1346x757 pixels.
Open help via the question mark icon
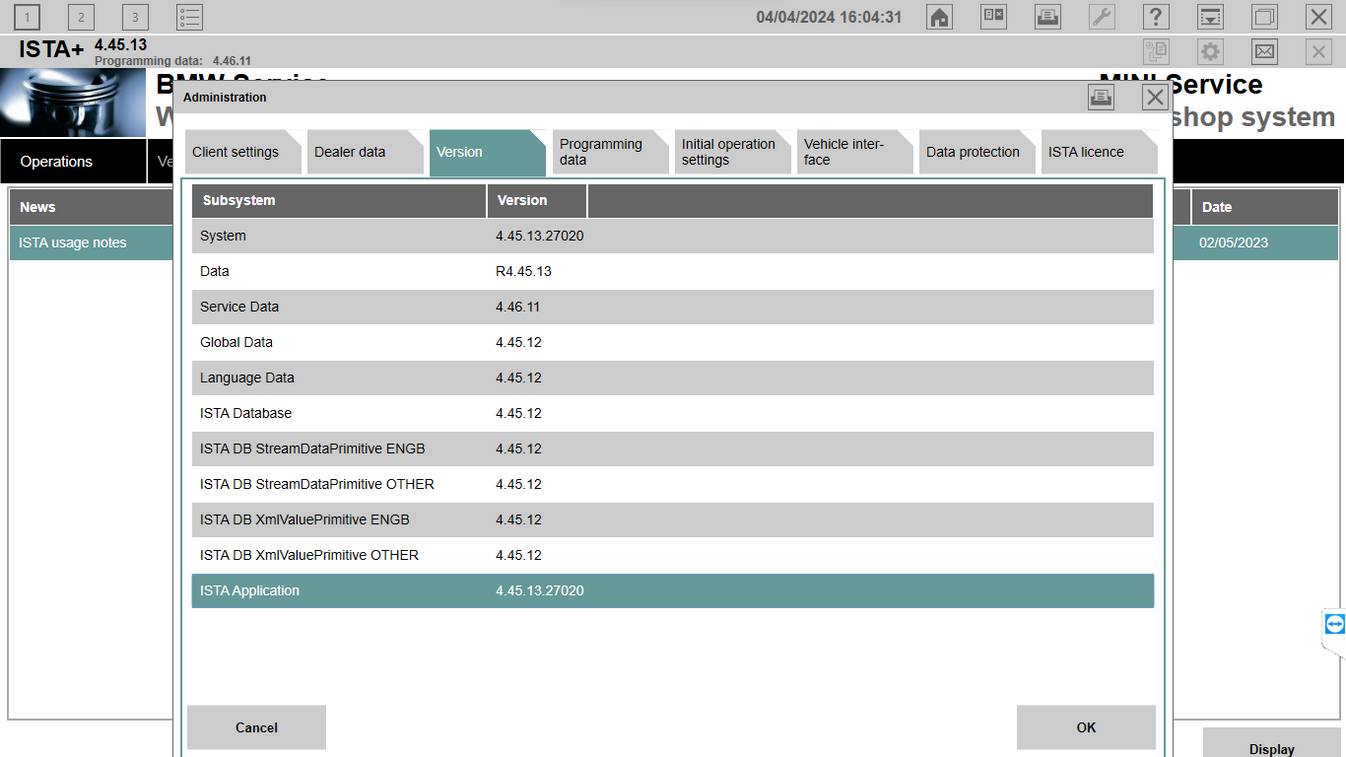1155,16
